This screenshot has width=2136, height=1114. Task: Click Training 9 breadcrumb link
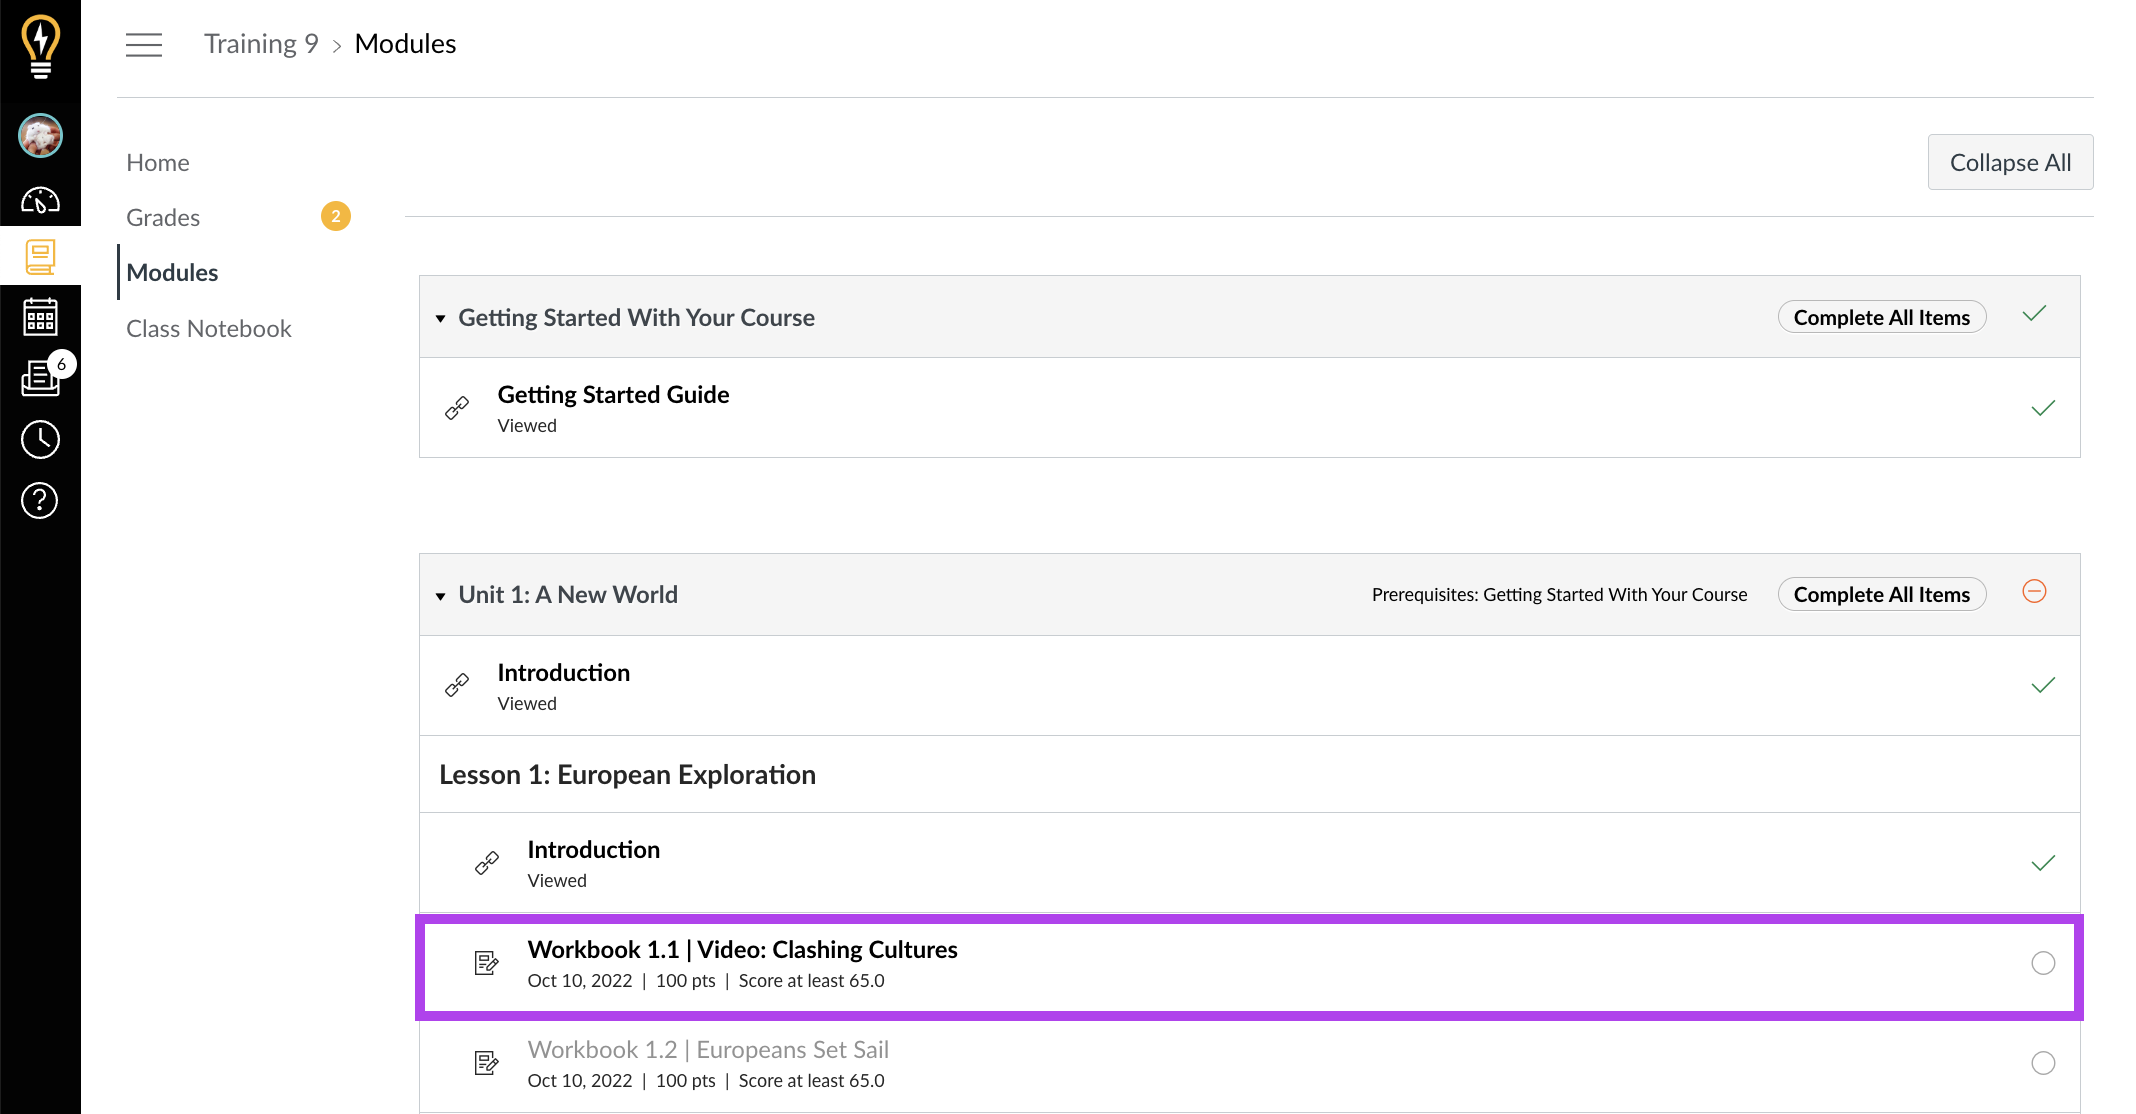pos(261,44)
